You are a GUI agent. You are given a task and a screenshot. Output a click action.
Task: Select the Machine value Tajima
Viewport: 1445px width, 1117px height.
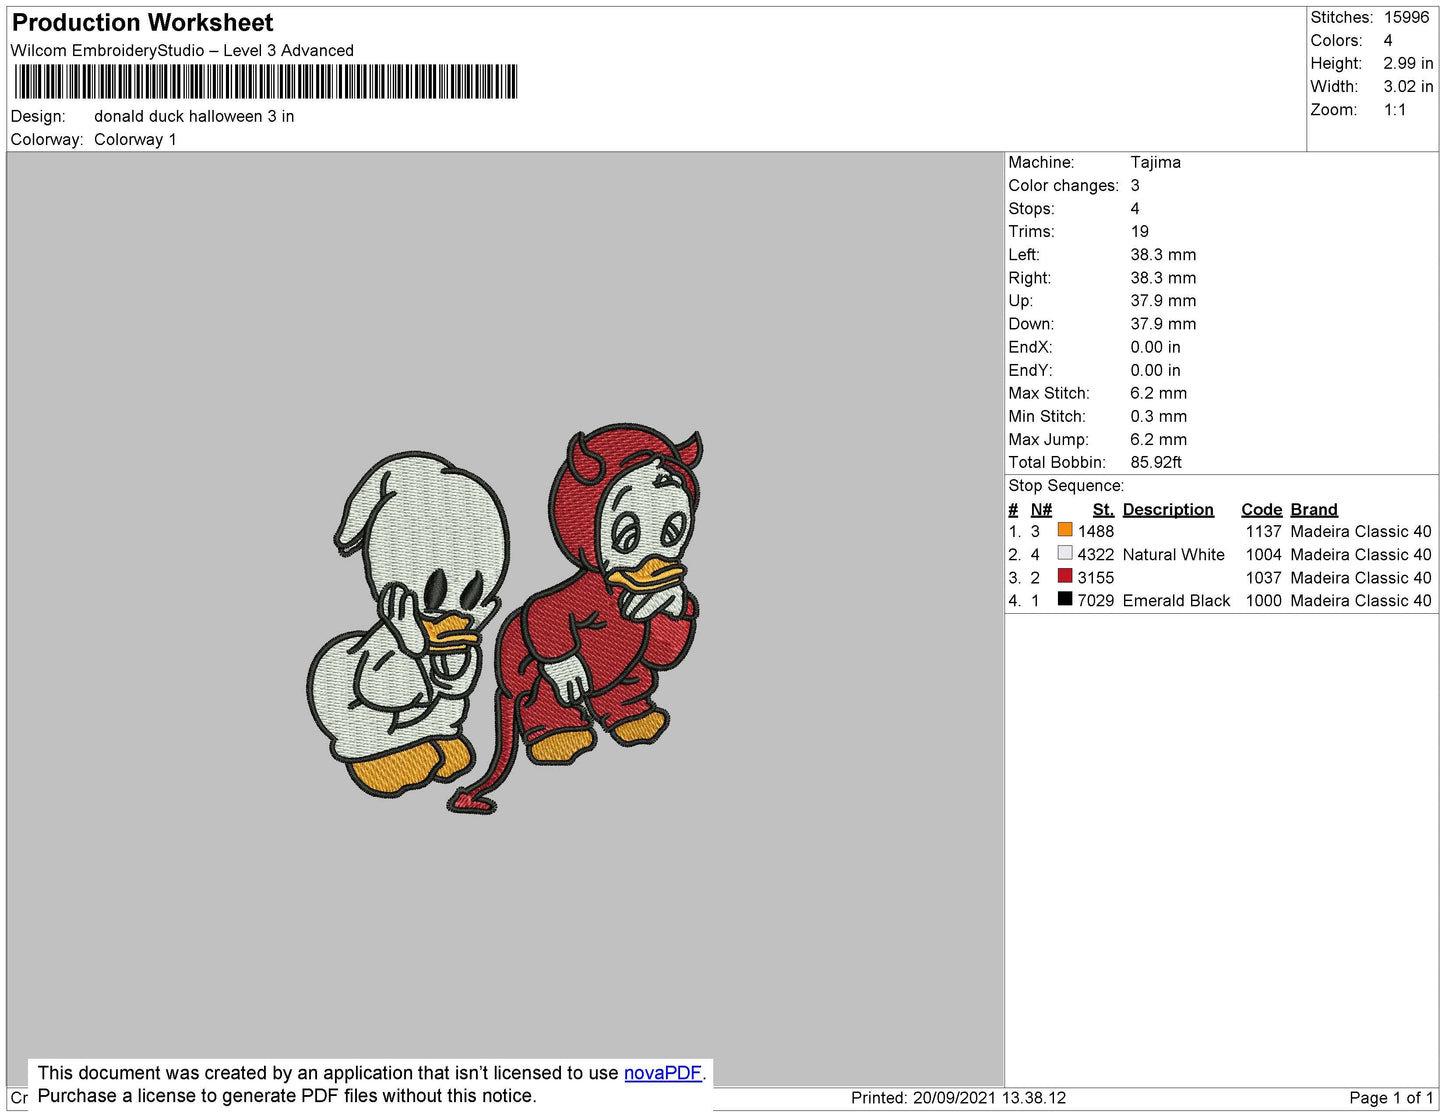pyautogui.click(x=1155, y=162)
